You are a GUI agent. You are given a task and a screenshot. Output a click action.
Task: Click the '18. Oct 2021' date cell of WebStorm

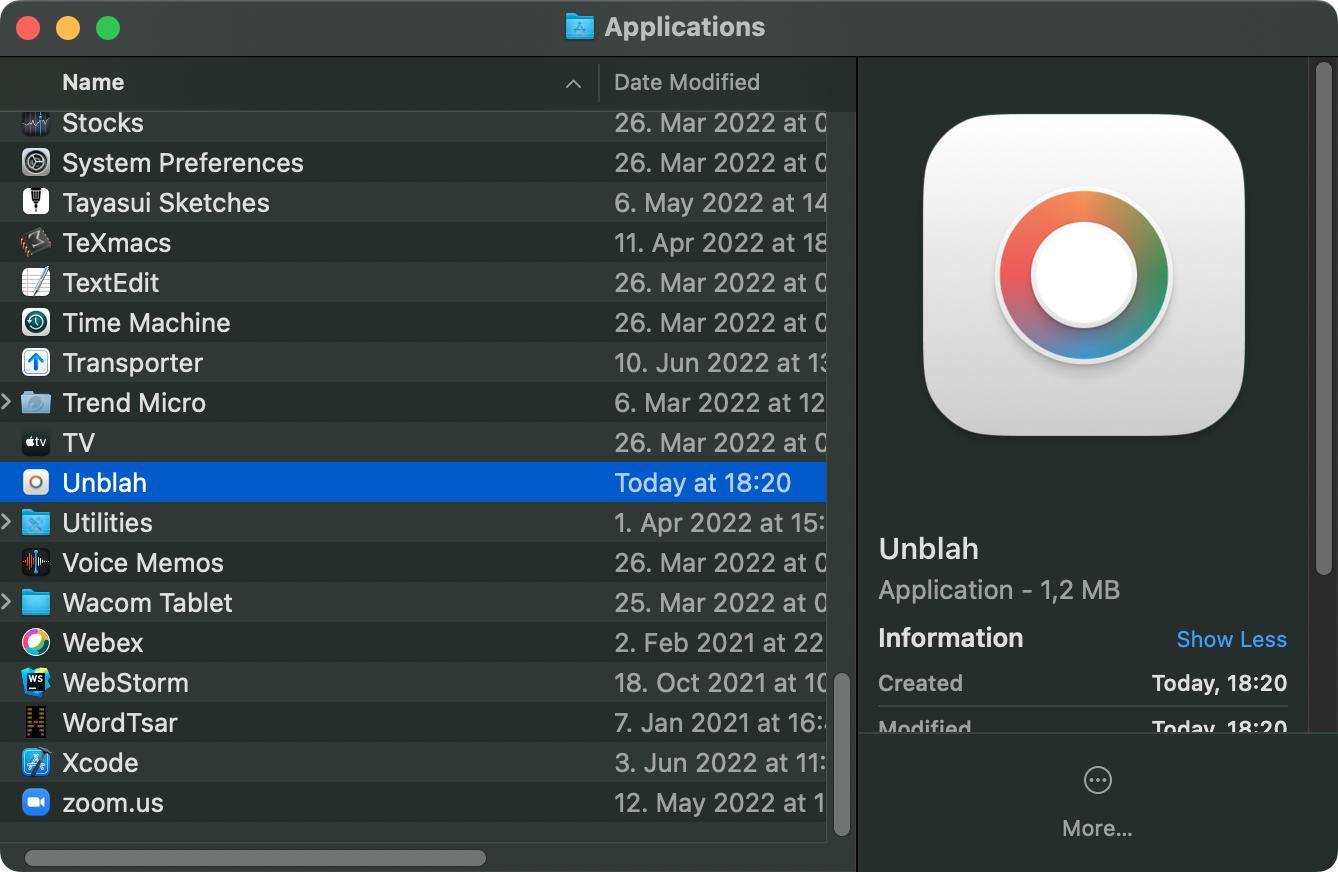(720, 683)
